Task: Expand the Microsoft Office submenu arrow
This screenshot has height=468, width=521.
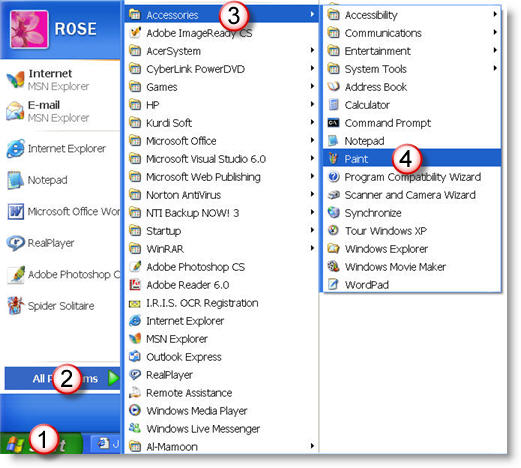Action: click(x=312, y=140)
